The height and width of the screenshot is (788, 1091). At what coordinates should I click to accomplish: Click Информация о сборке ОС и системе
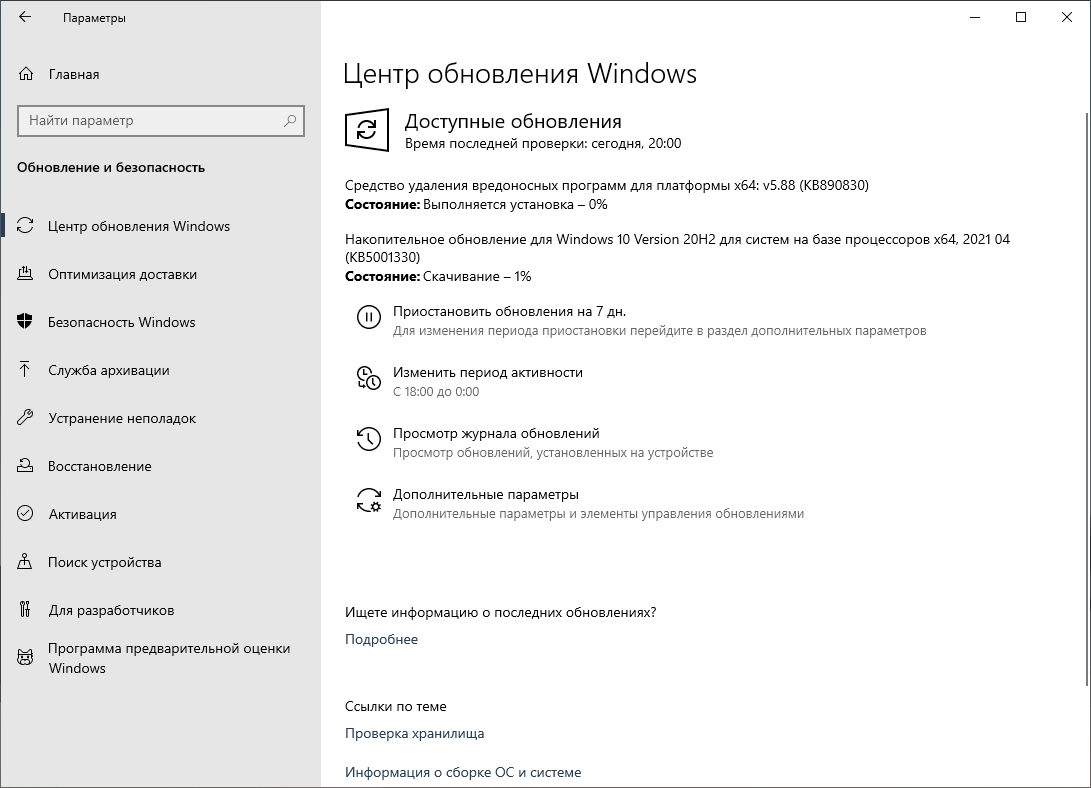coord(464,771)
